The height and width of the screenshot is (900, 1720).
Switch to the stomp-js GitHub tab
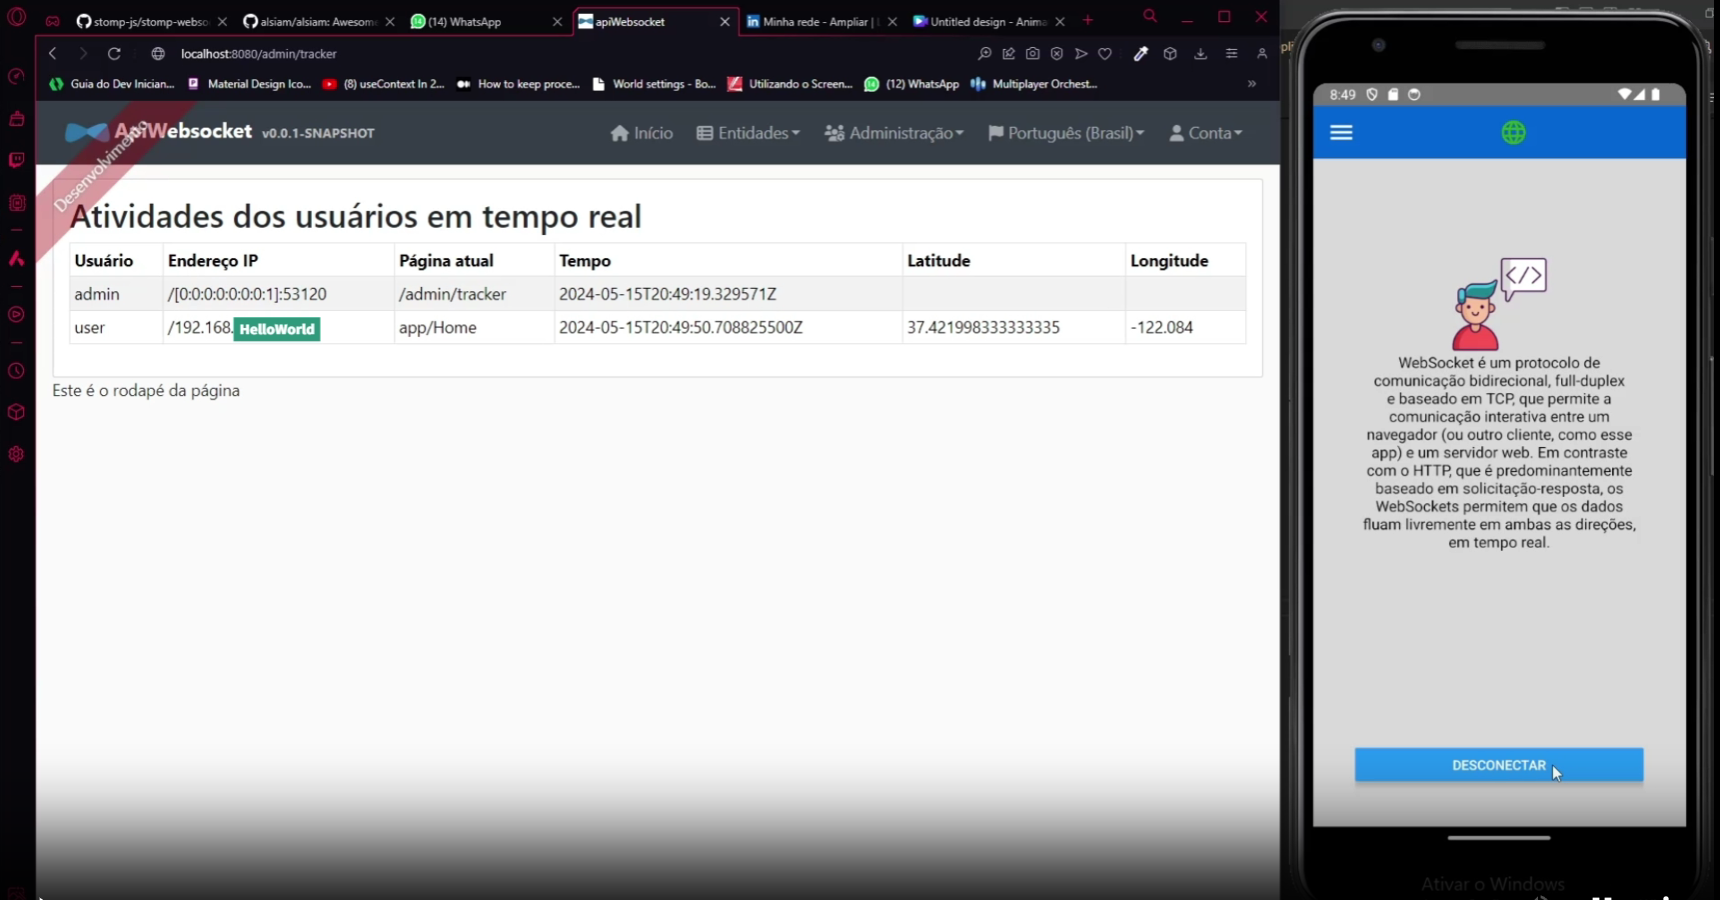[x=145, y=21]
